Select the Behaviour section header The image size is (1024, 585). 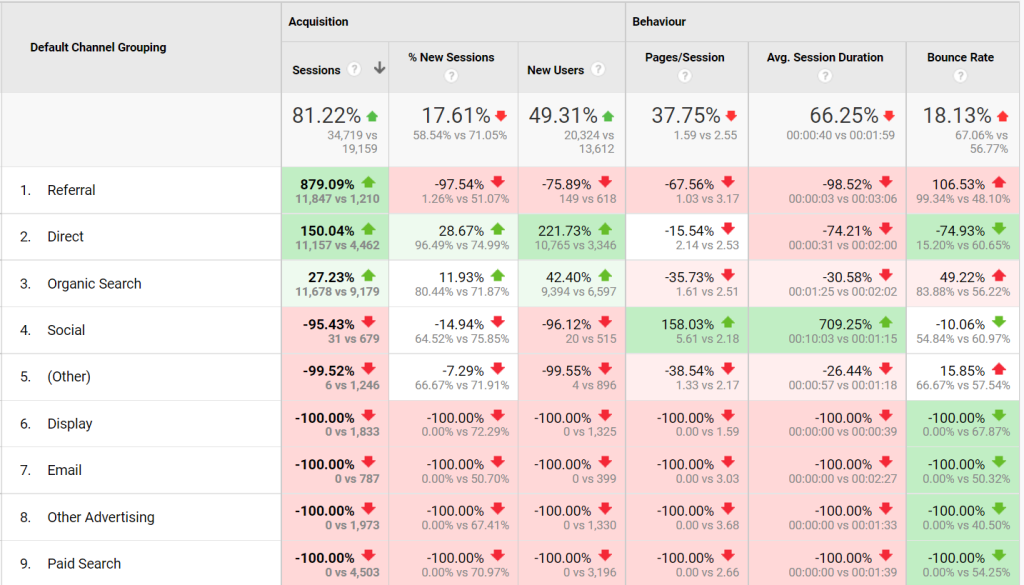(655, 21)
